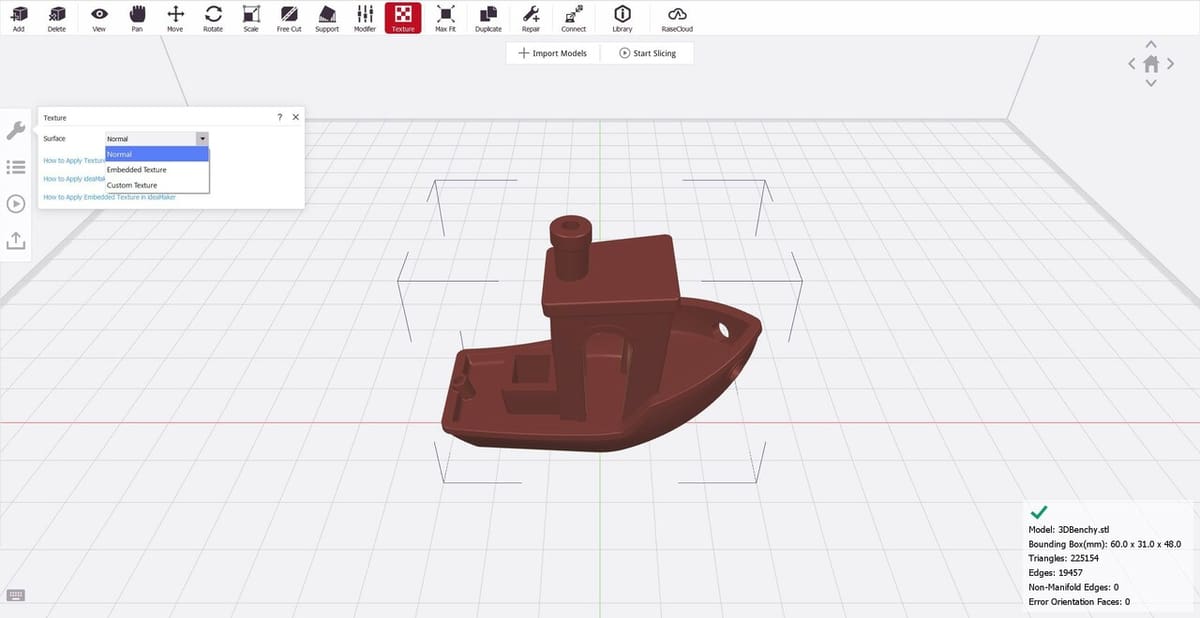Open RaiseCloud
This screenshot has height=618, width=1200.
point(677,18)
